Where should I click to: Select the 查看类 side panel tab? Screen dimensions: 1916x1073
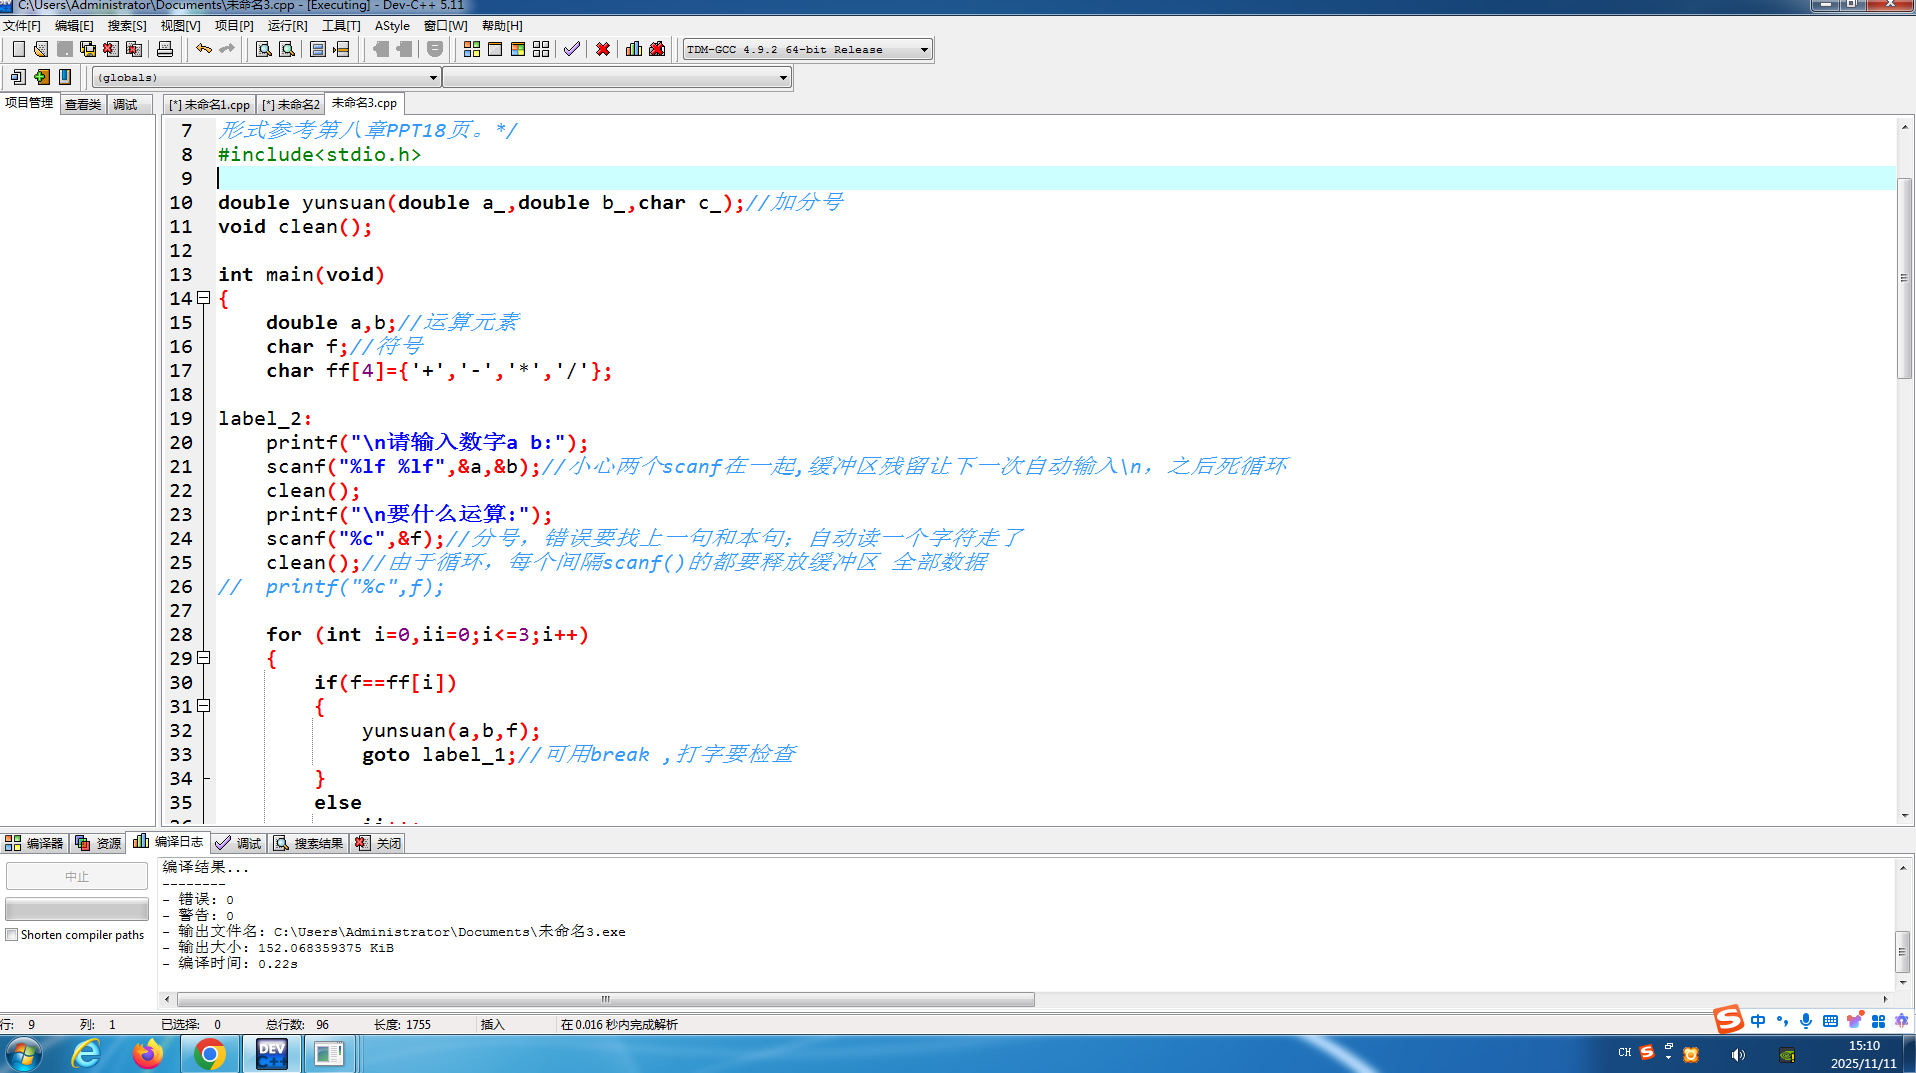pos(83,104)
